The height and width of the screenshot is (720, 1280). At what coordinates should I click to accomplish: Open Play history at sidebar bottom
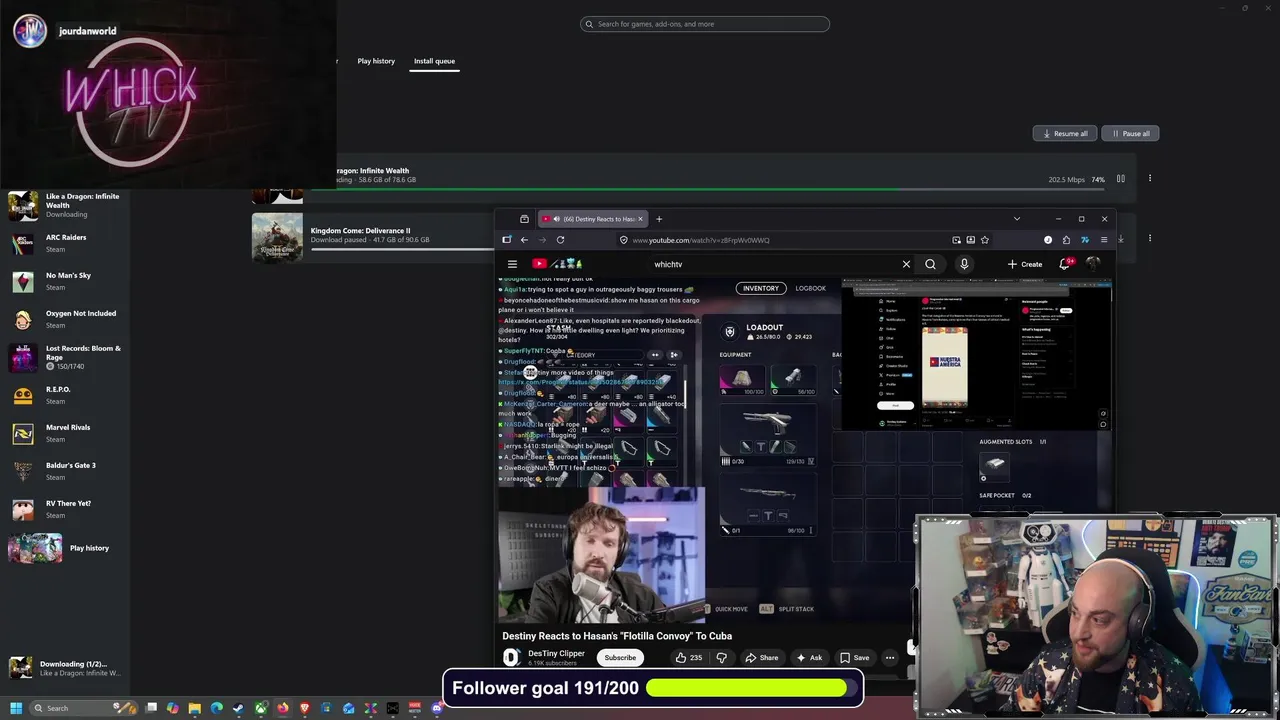65,548
